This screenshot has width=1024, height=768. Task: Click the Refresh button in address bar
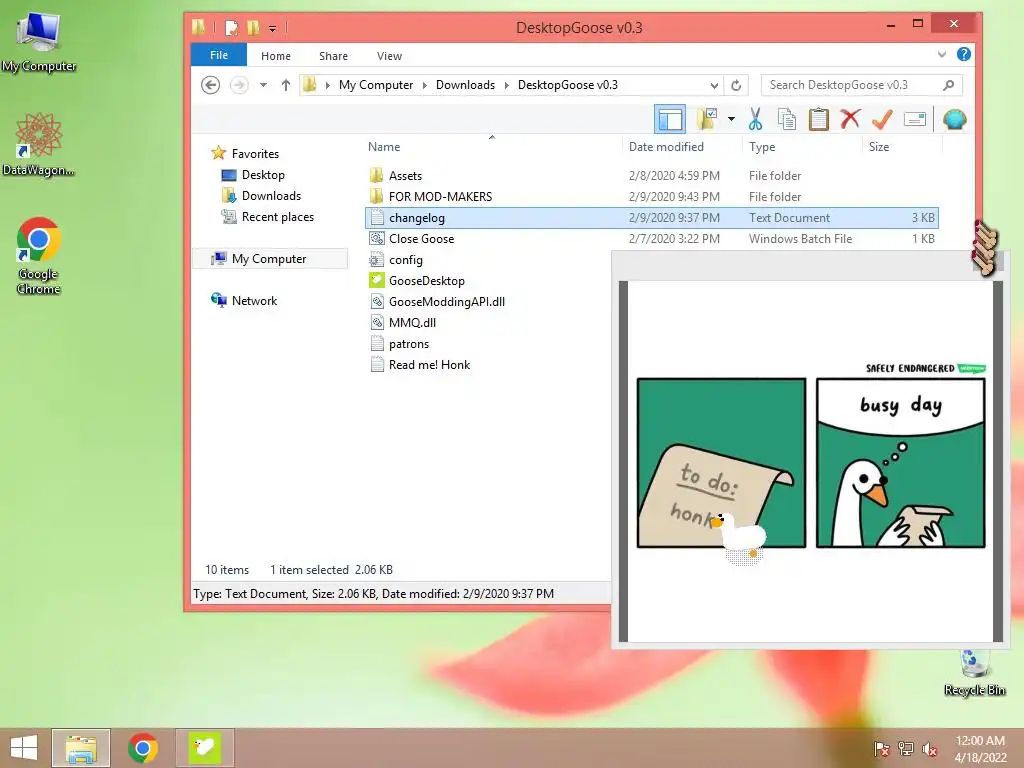click(736, 85)
